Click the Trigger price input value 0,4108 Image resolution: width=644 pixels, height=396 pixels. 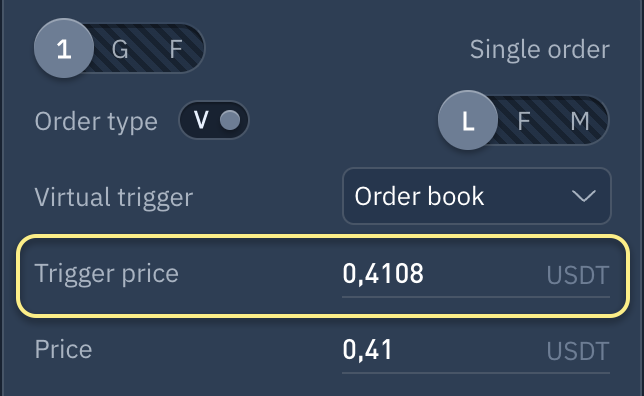383,274
